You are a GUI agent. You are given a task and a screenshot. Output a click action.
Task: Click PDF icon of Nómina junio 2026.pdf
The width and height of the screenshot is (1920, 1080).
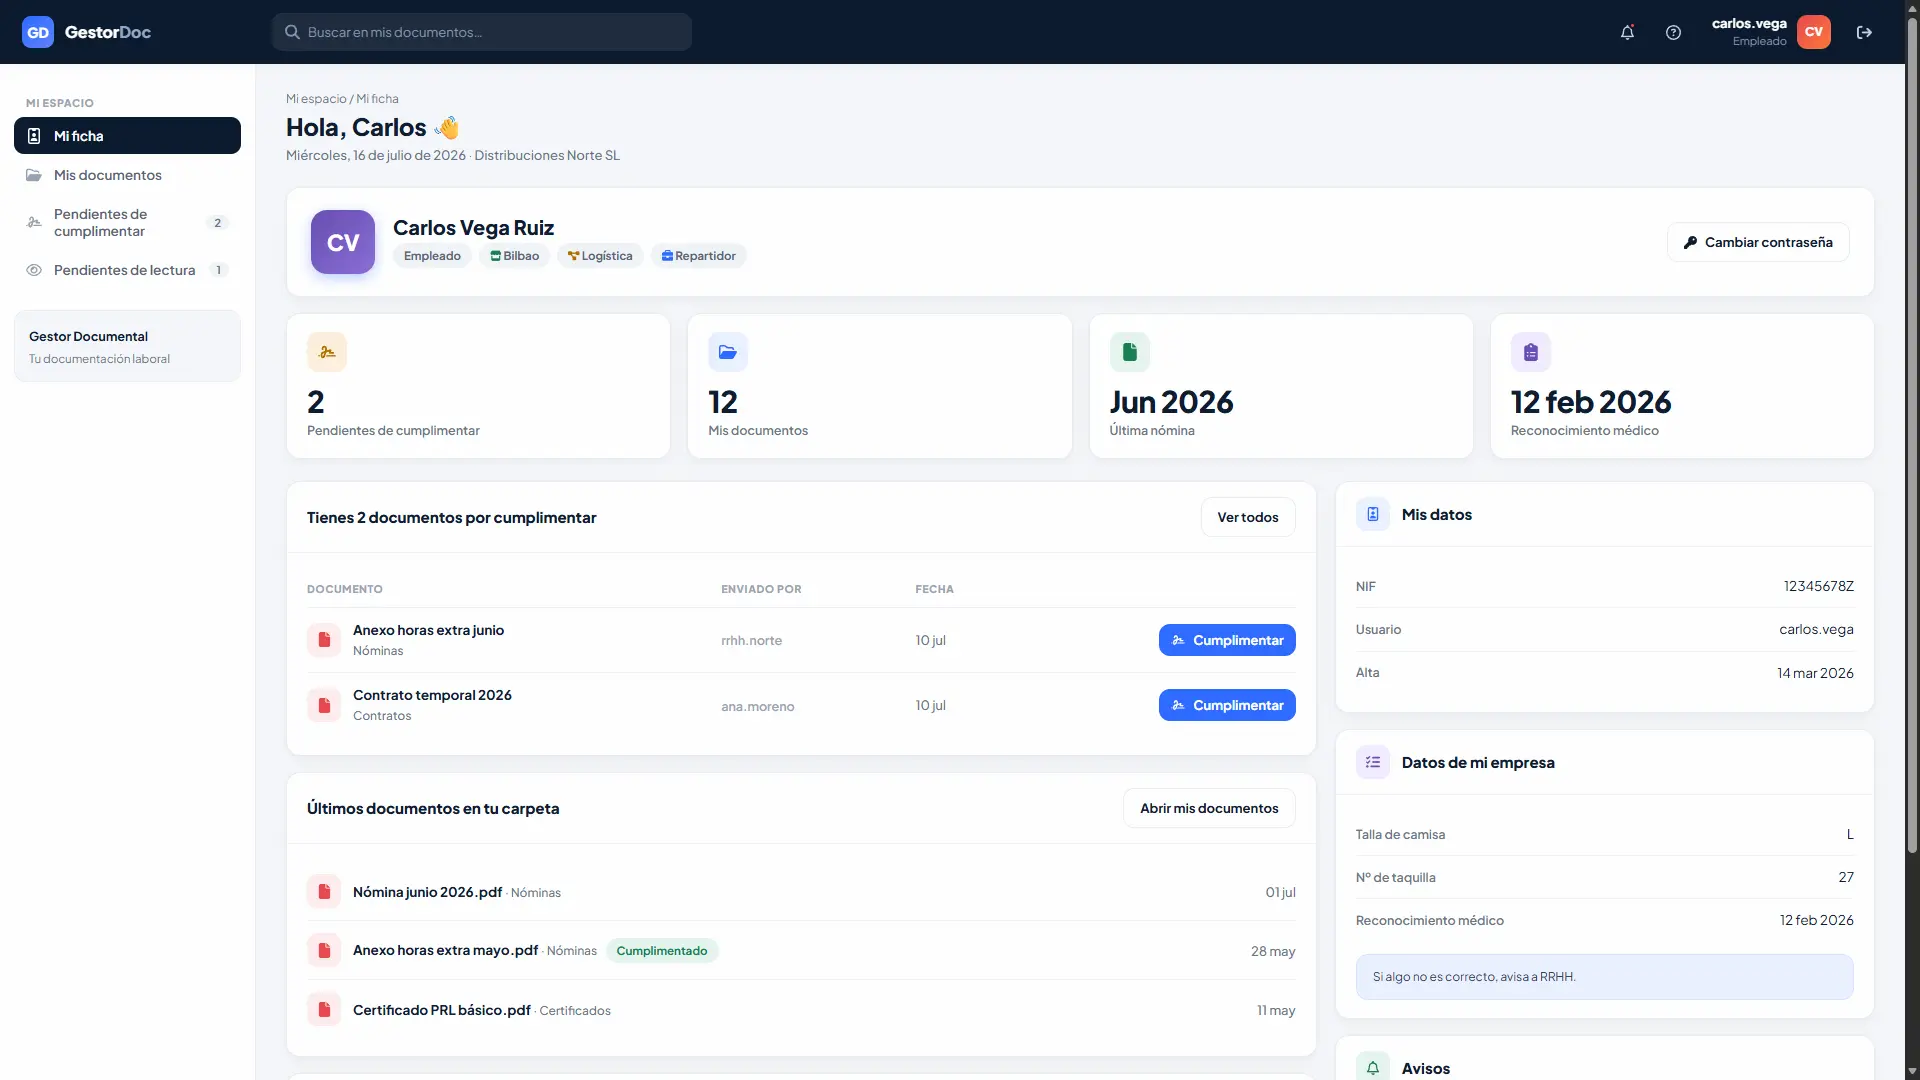[x=324, y=891]
